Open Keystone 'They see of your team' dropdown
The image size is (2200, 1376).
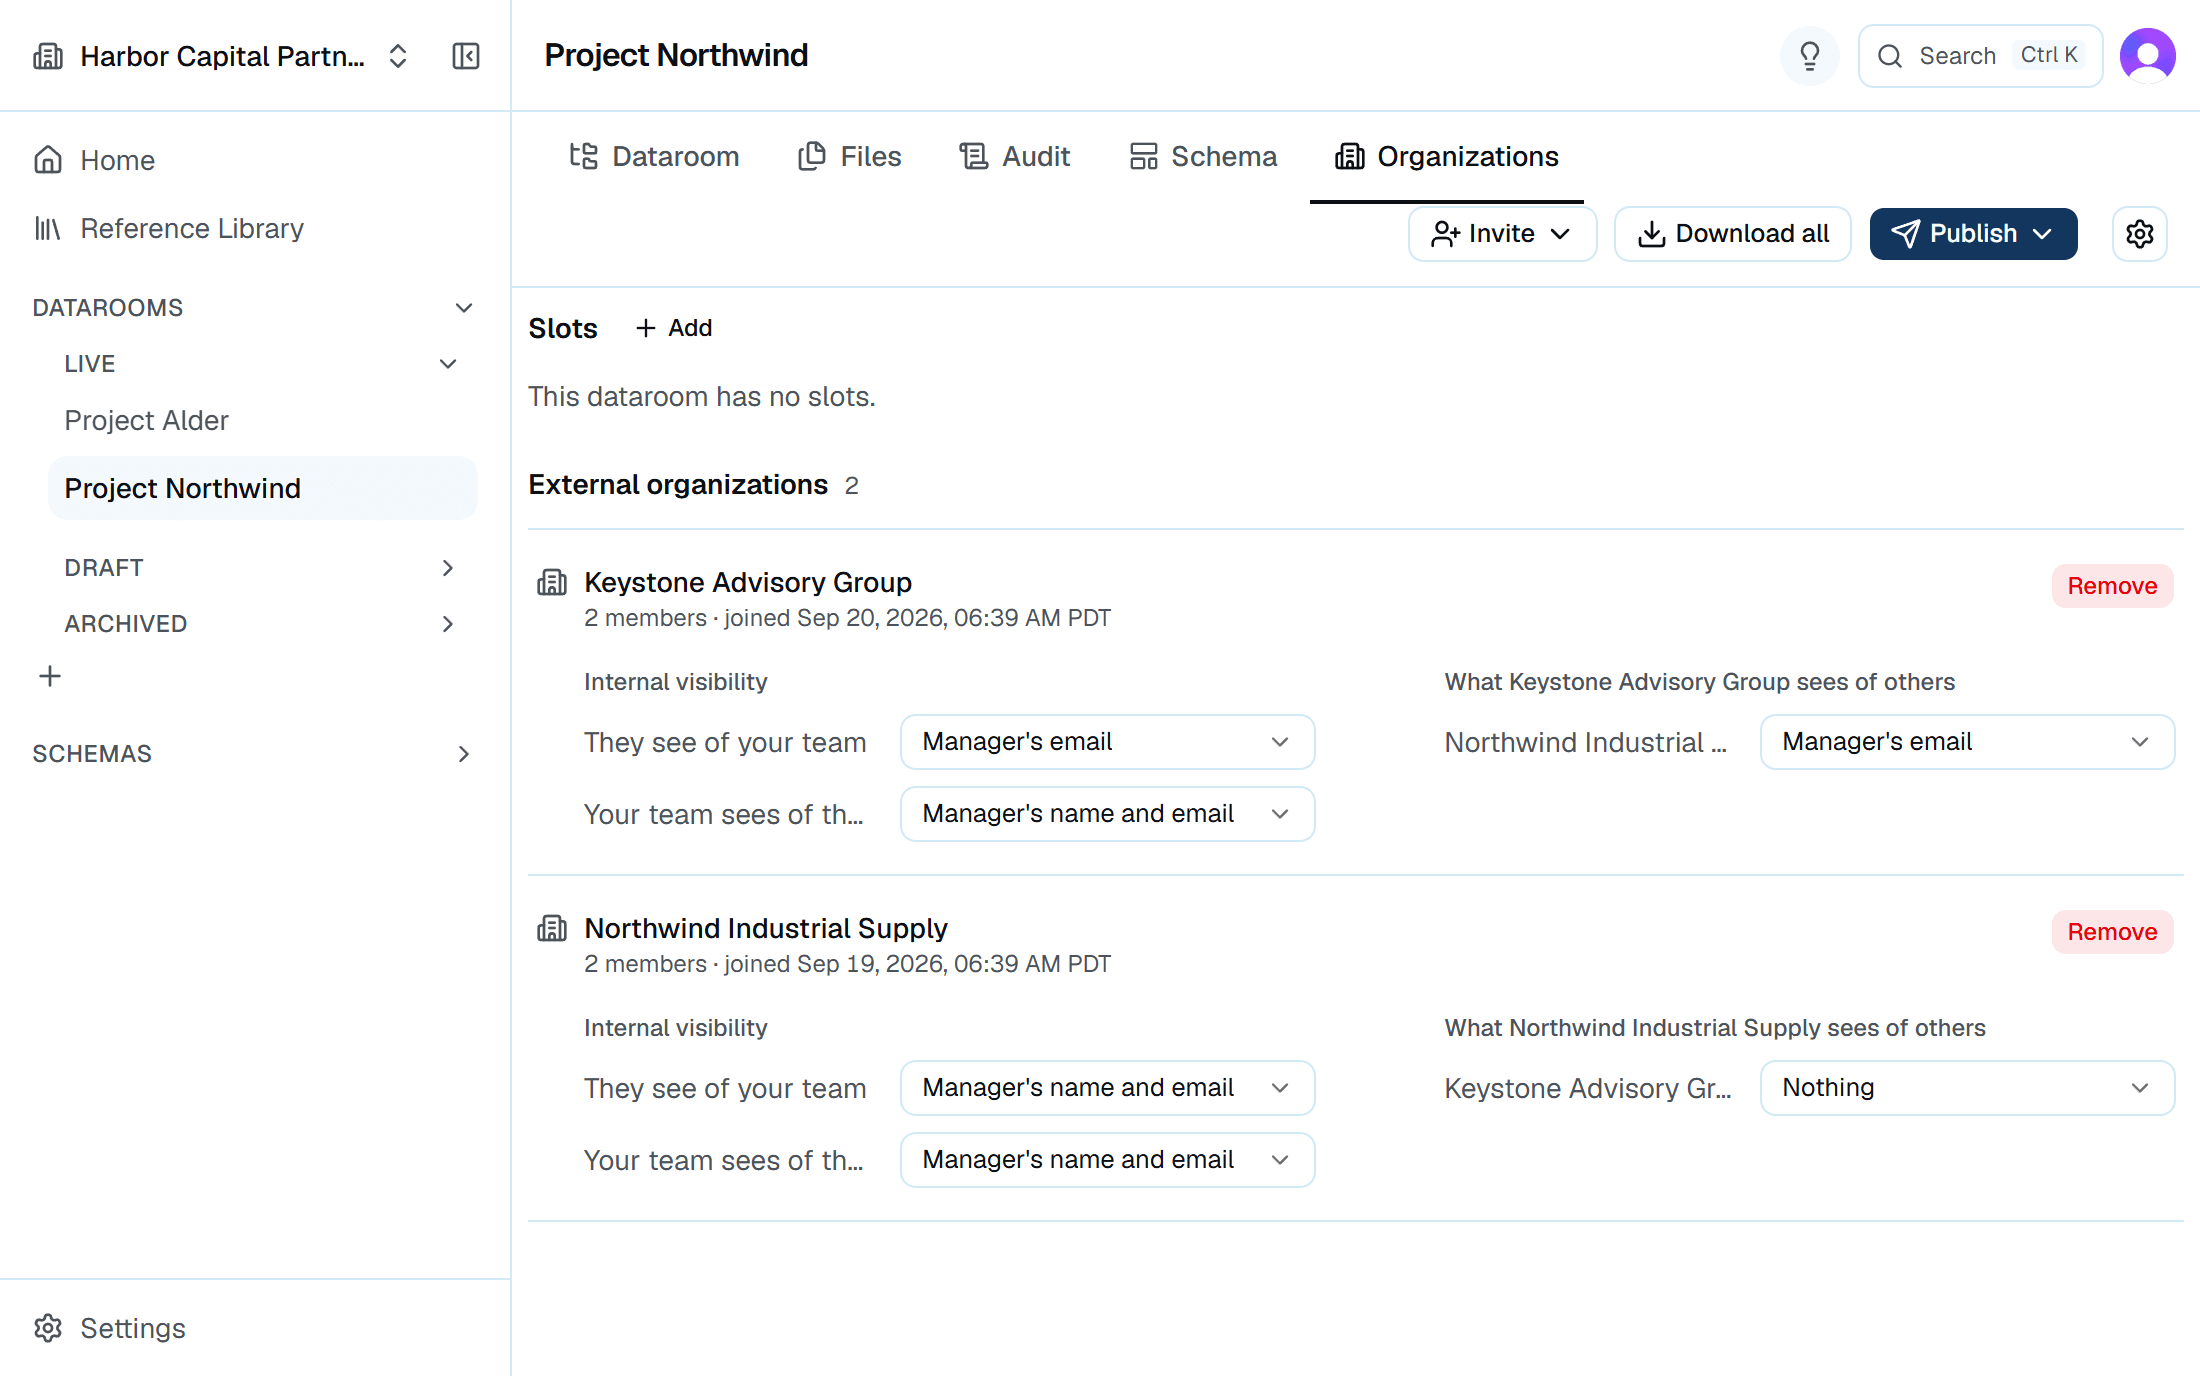coord(1107,742)
